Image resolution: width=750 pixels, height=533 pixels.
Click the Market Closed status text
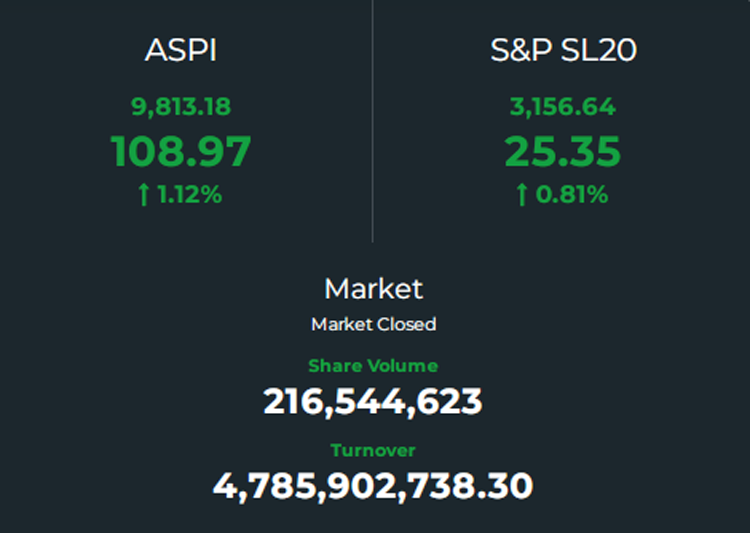point(374,324)
